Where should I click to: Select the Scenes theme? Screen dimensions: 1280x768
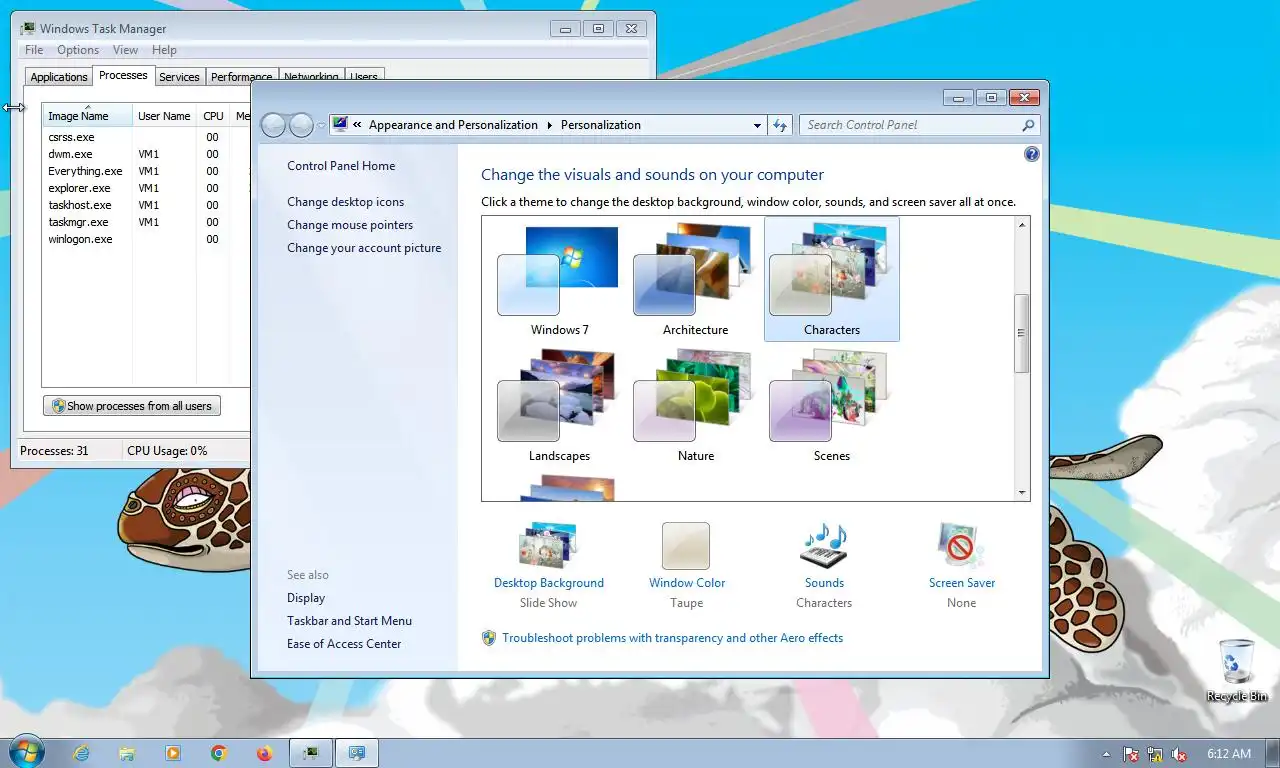[x=831, y=406]
